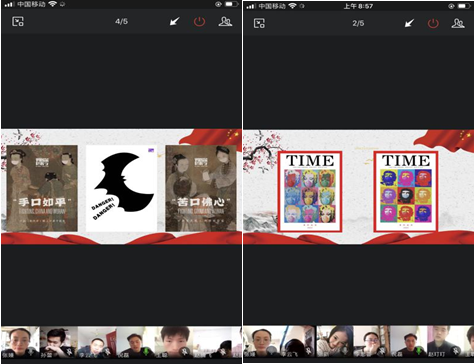Select the TIME cover with masked Marilyn portraits
The height and width of the screenshot is (364, 475).
click(x=310, y=192)
